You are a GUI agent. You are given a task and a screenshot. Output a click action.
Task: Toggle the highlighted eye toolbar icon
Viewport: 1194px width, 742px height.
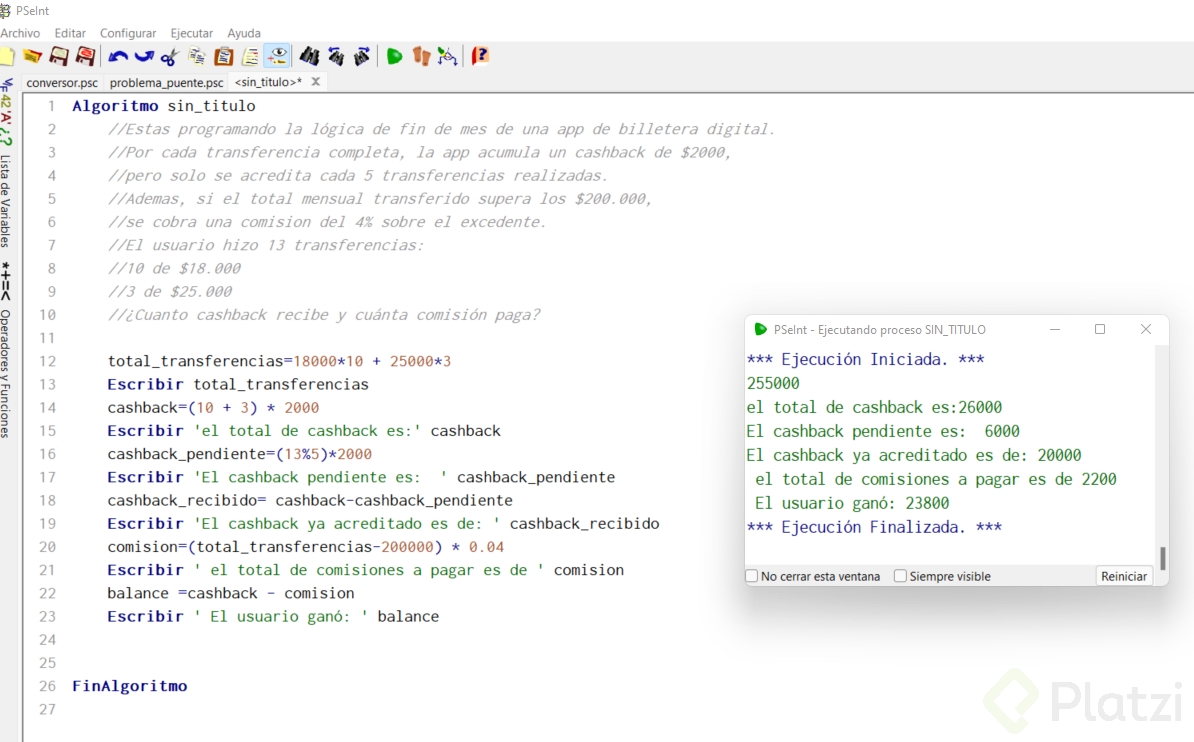[x=277, y=56]
